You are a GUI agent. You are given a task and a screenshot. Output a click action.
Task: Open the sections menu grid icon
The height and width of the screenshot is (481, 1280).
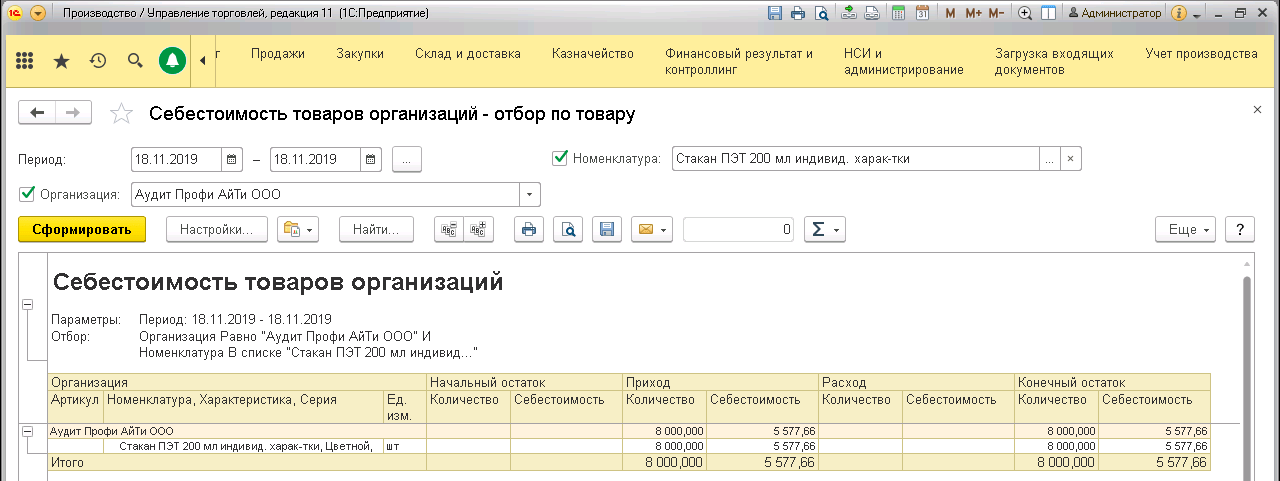(25, 61)
